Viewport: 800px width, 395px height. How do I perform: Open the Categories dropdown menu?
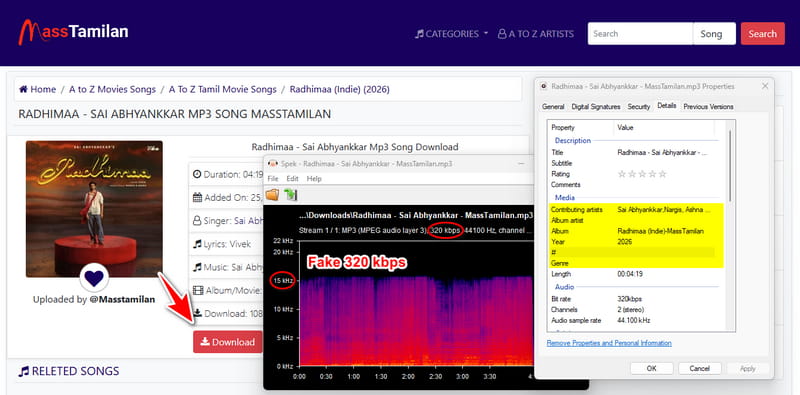[x=452, y=34]
